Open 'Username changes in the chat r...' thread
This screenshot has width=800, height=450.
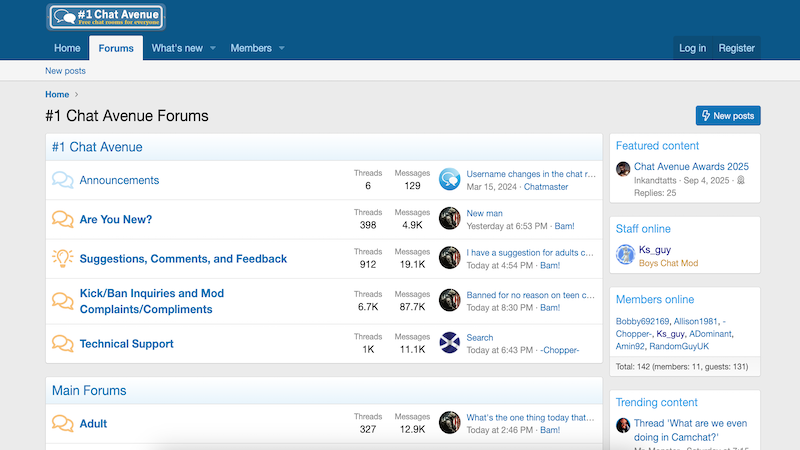[x=531, y=174]
